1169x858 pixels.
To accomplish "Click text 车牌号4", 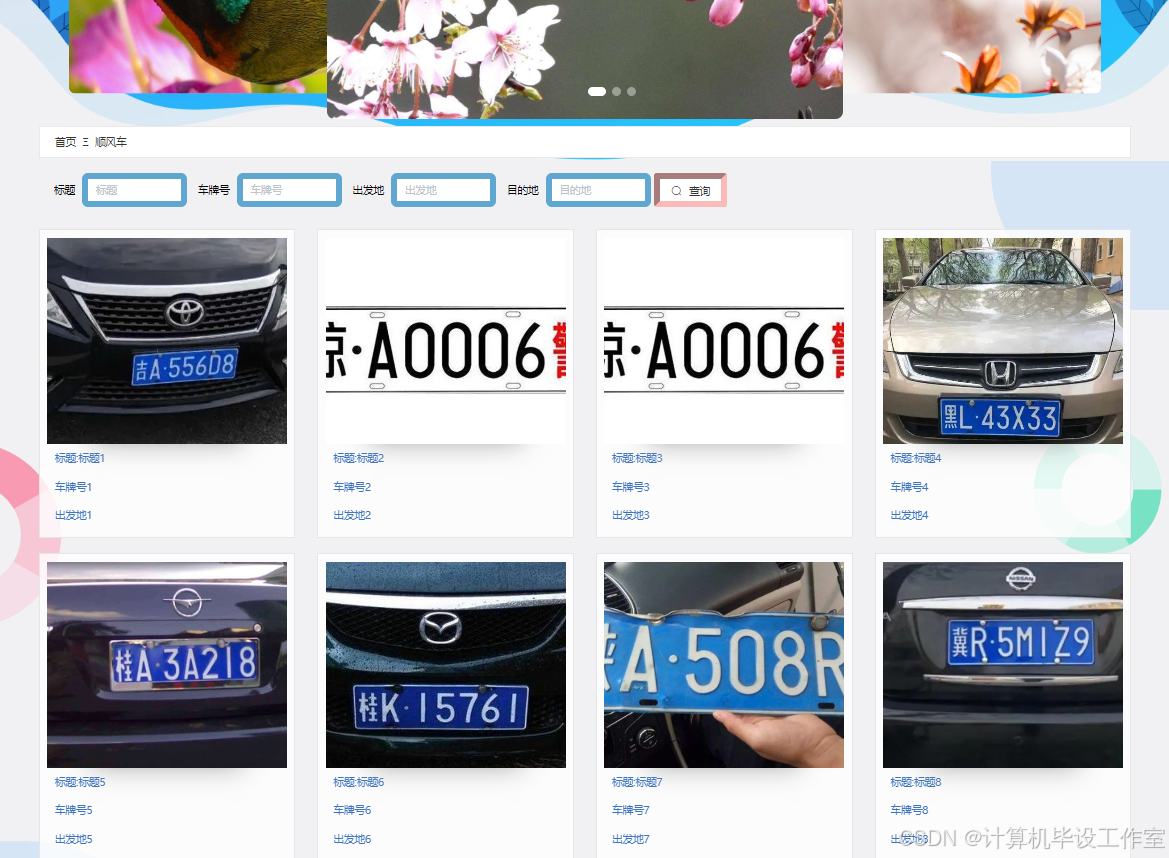I will (910, 487).
